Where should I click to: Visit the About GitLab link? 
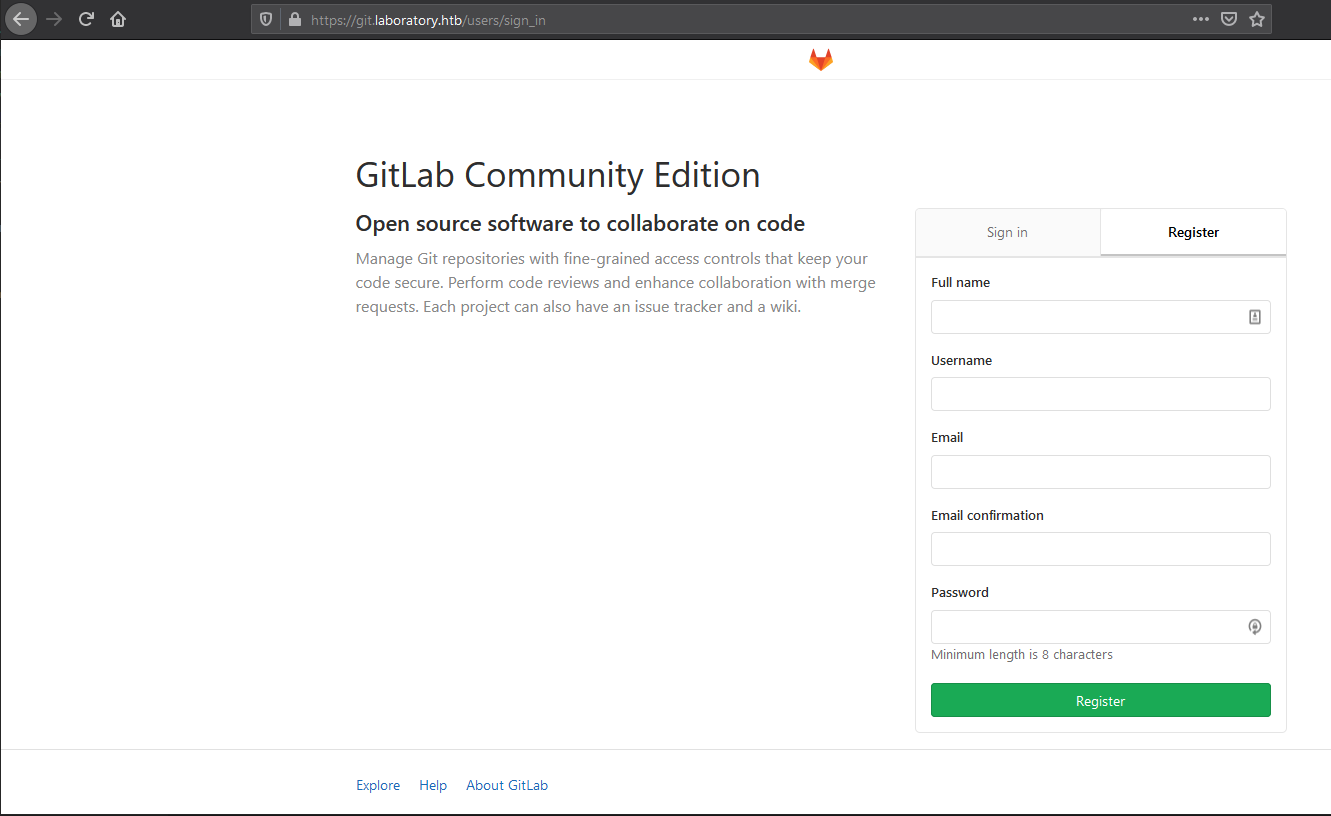point(507,785)
